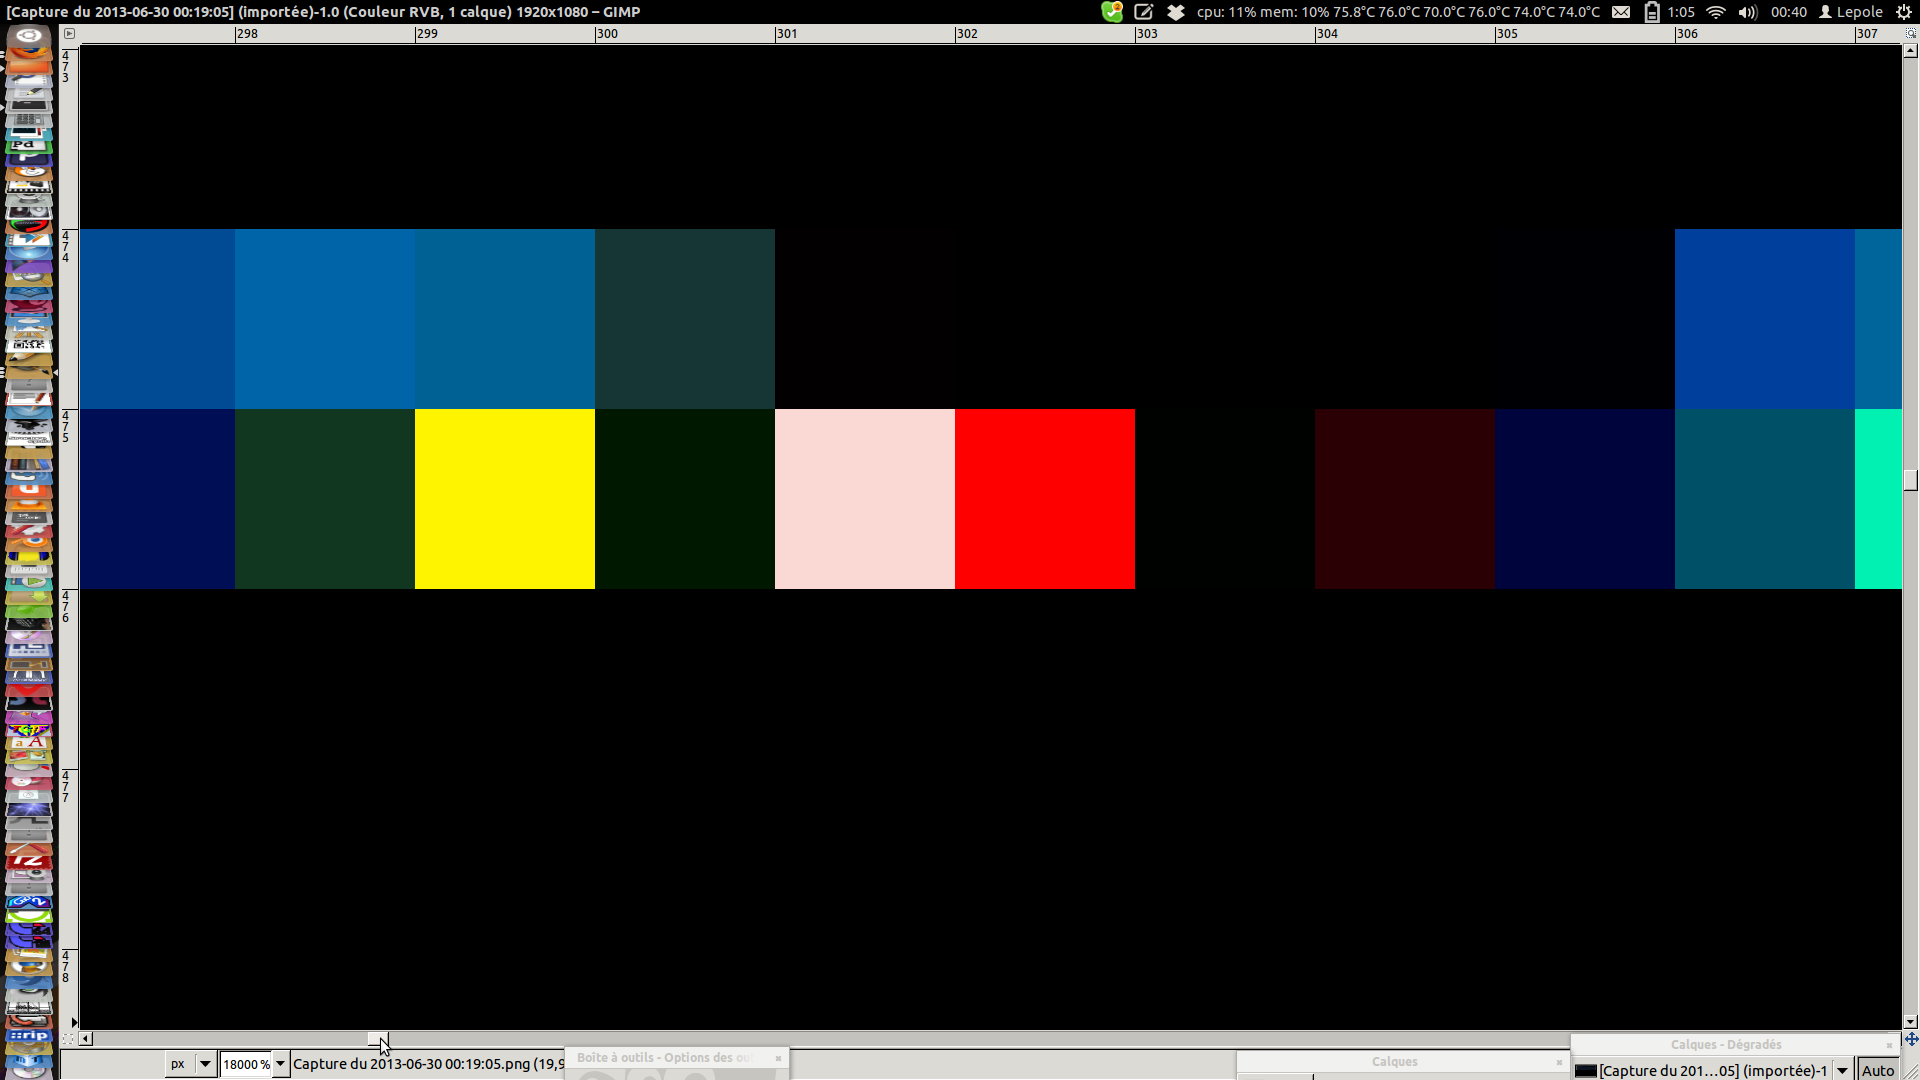Image resolution: width=1920 pixels, height=1080 pixels.
Task: Open the Dropbox indicator in the top bar
Action: click(x=1176, y=12)
